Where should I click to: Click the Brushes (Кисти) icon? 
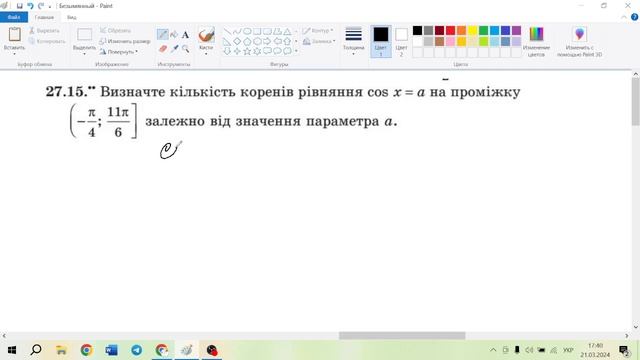[206, 35]
